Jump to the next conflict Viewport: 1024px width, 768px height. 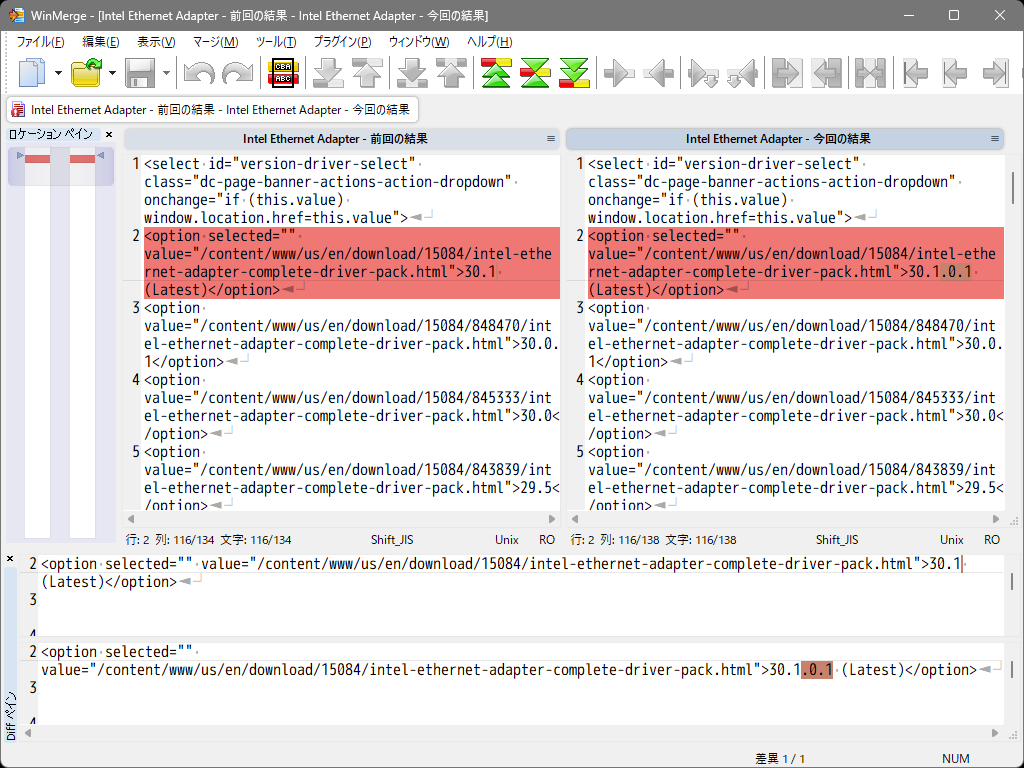pos(412,72)
